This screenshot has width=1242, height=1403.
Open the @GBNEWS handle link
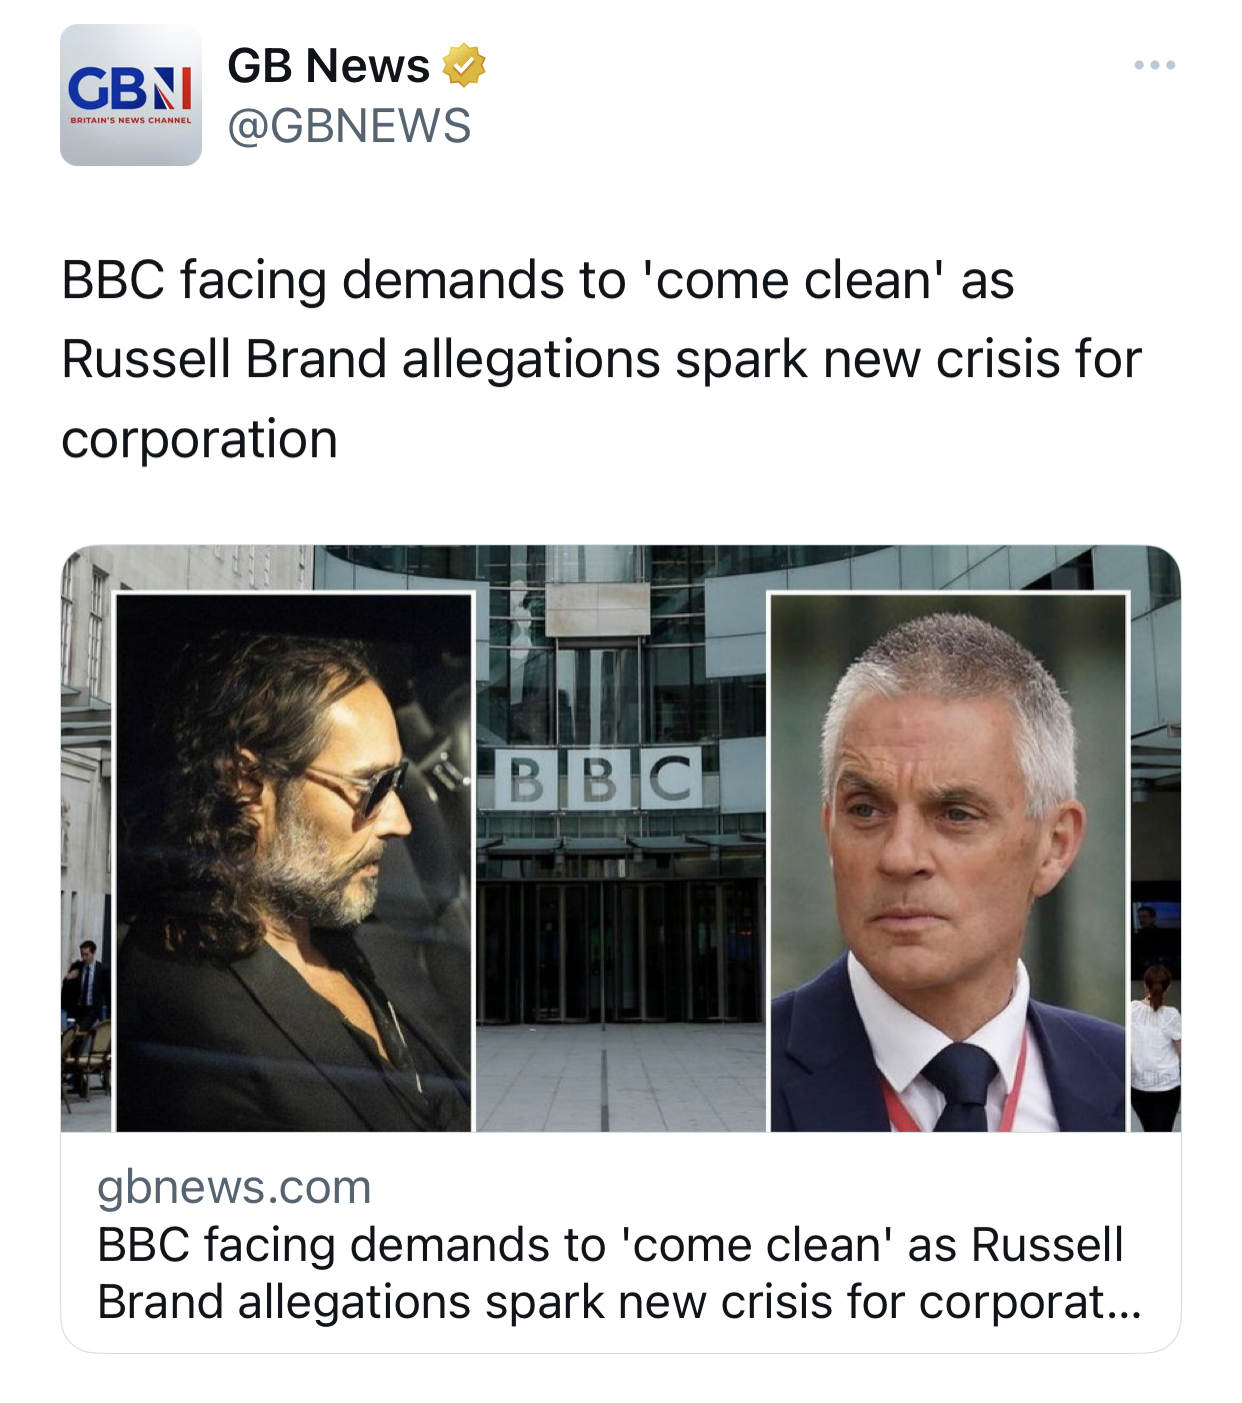click(349, 126)
